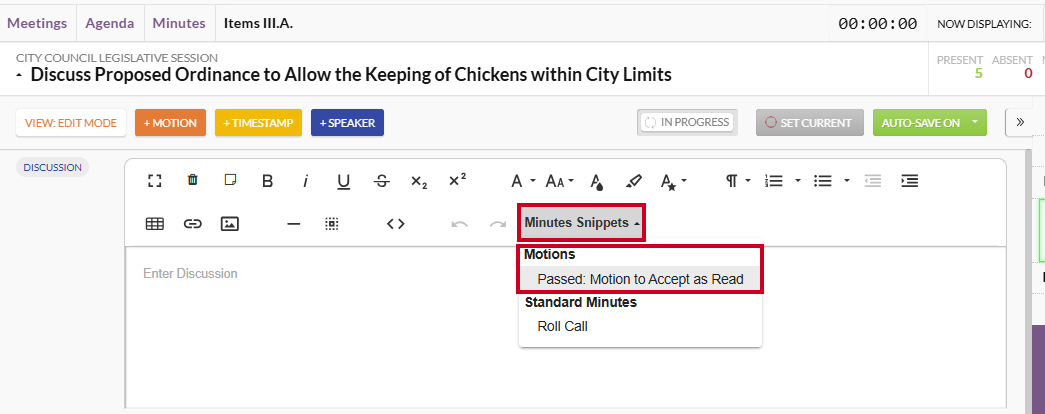The height and width of the screenshot is (414, 1045).
Task: Click the Motions group header
Action: point(550,255)
